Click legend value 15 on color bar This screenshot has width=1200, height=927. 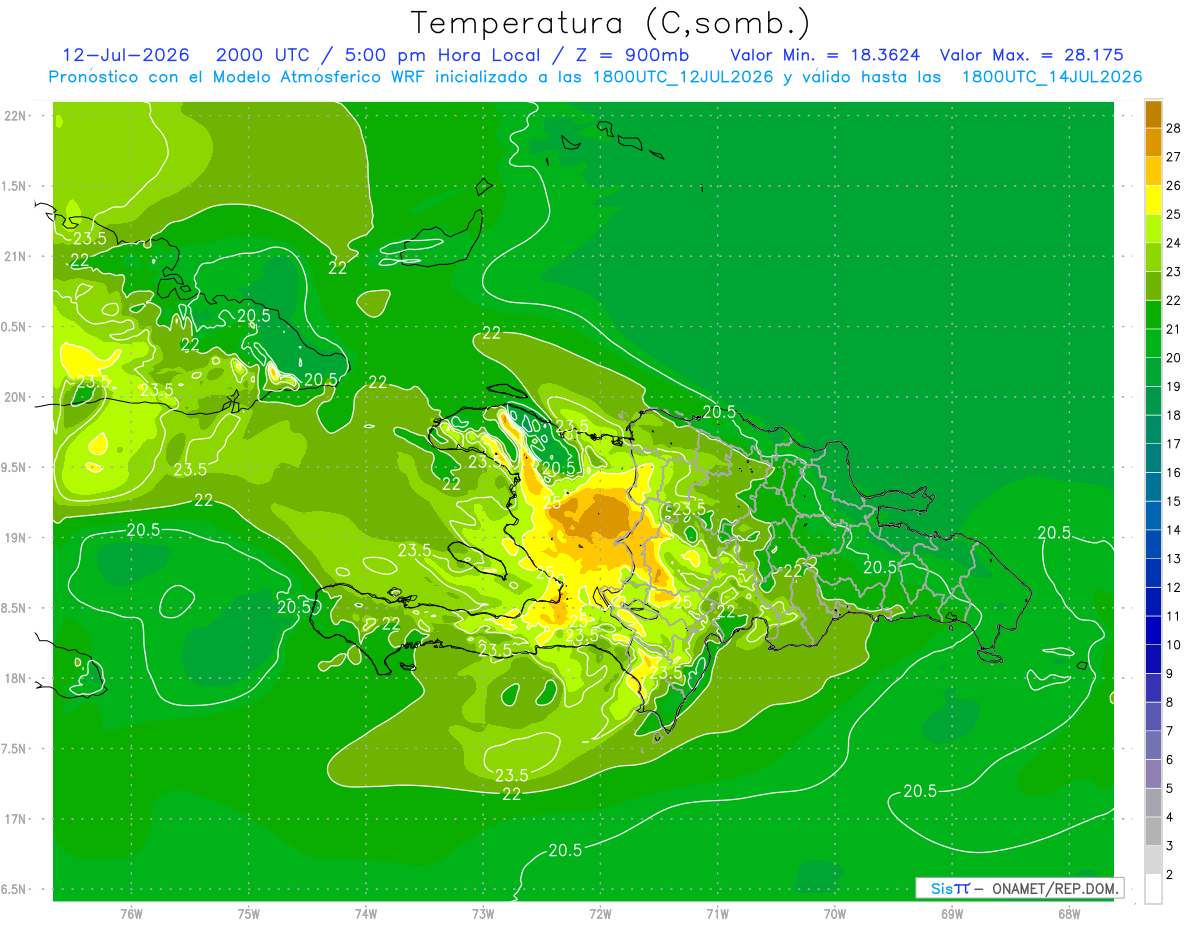click(x=1174, y=501)
